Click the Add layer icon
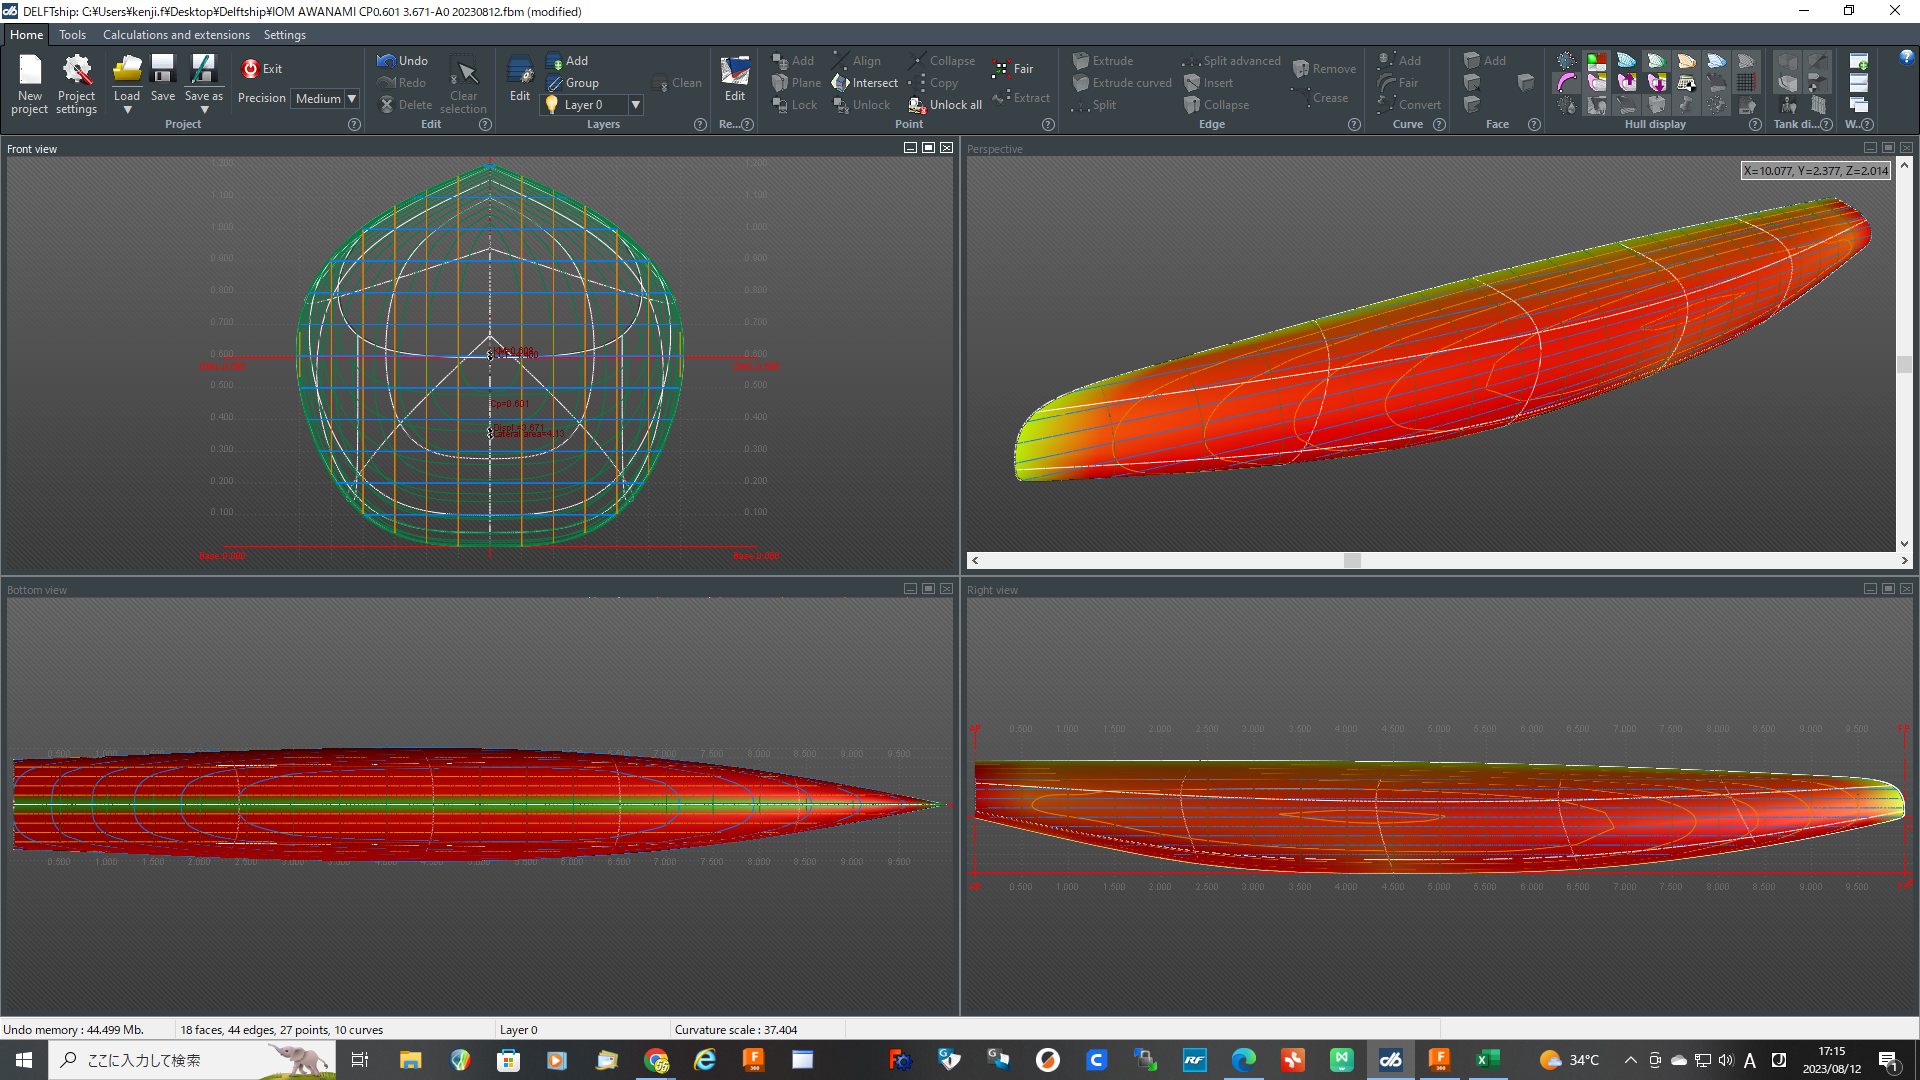1920x1080 pixels. pos(555,61)
